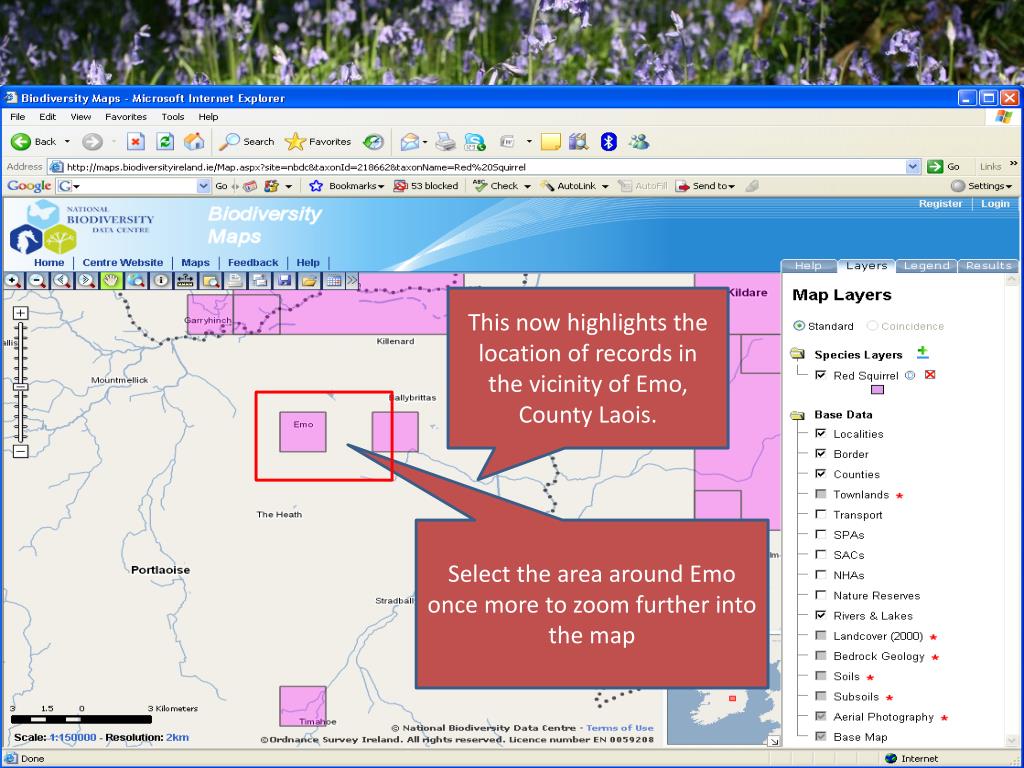Viewport: 1024px width, 768px height.
Task: Expand the map toolbar overflow chevron
Action: point(353,280)
